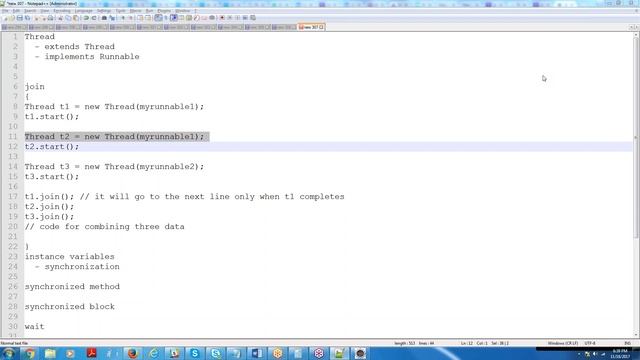Click the Cut toolbar icon
Viewport: 640px width, 360px height.
tap(60, 18)
